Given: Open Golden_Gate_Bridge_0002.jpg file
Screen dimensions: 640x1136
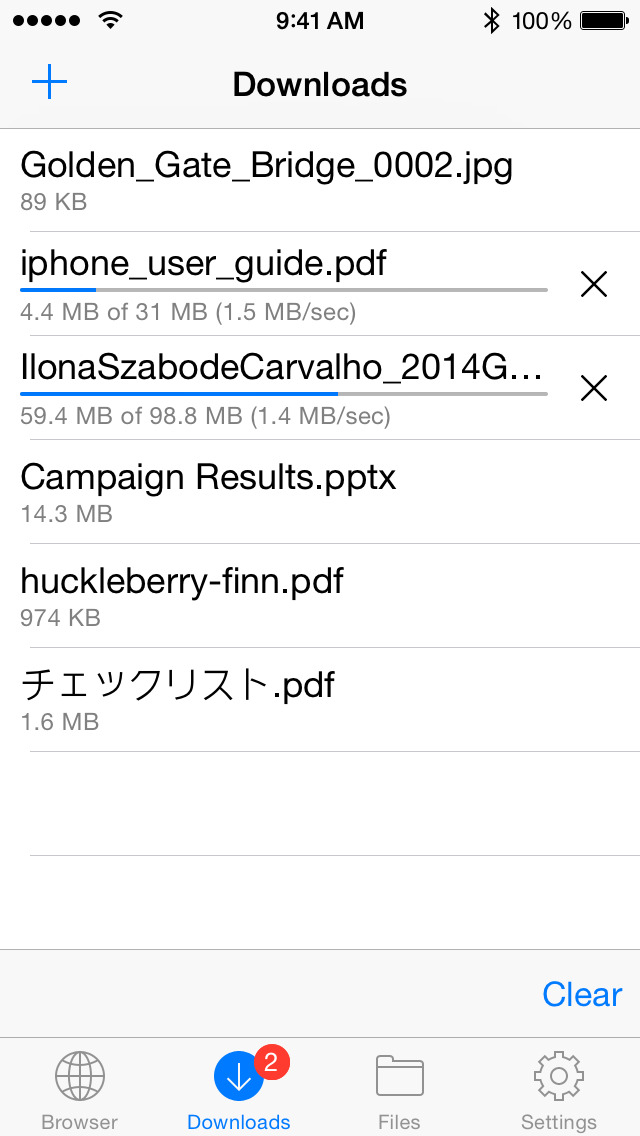Looking at the screenshot, I should tap(320, 180).
